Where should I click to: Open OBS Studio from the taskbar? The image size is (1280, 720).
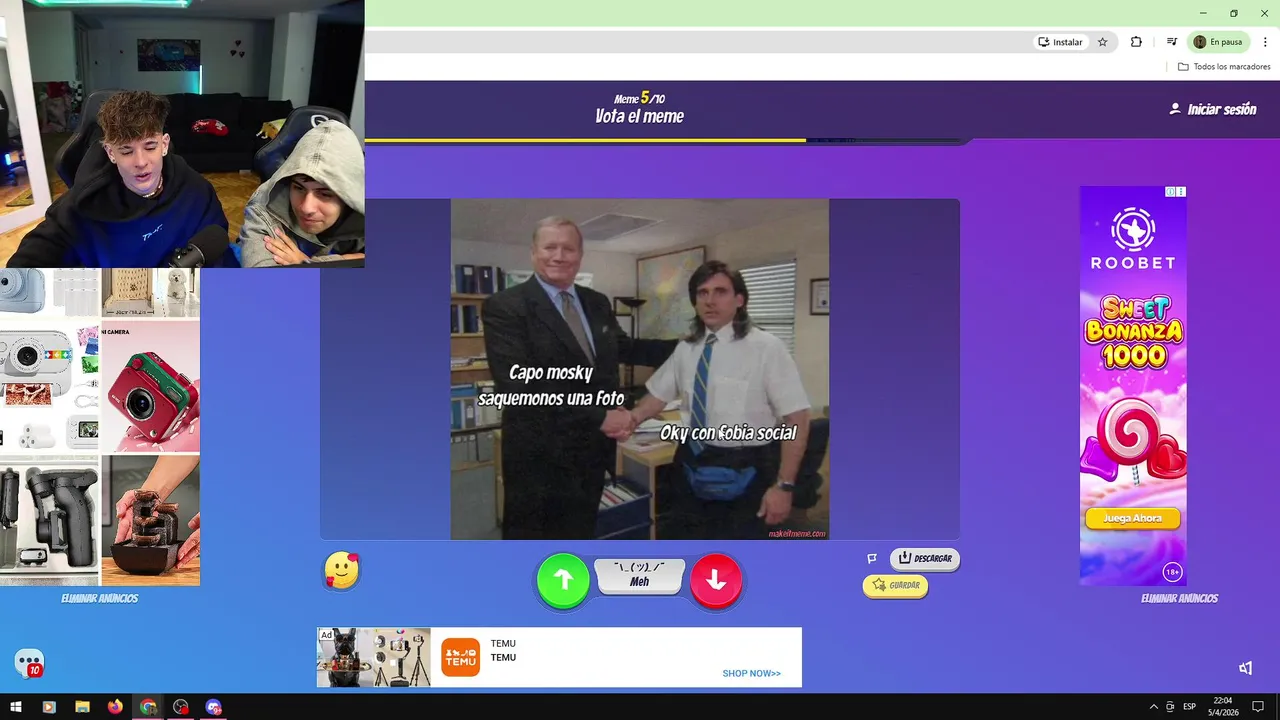point(181,707)
